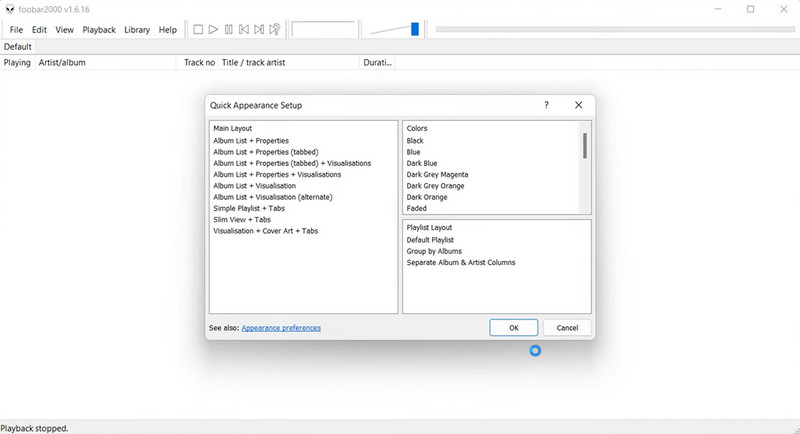The image size is (800, 434).
Task: Select Album List + Properties + Visualisations layout
Action: click(x=277, y=174)
